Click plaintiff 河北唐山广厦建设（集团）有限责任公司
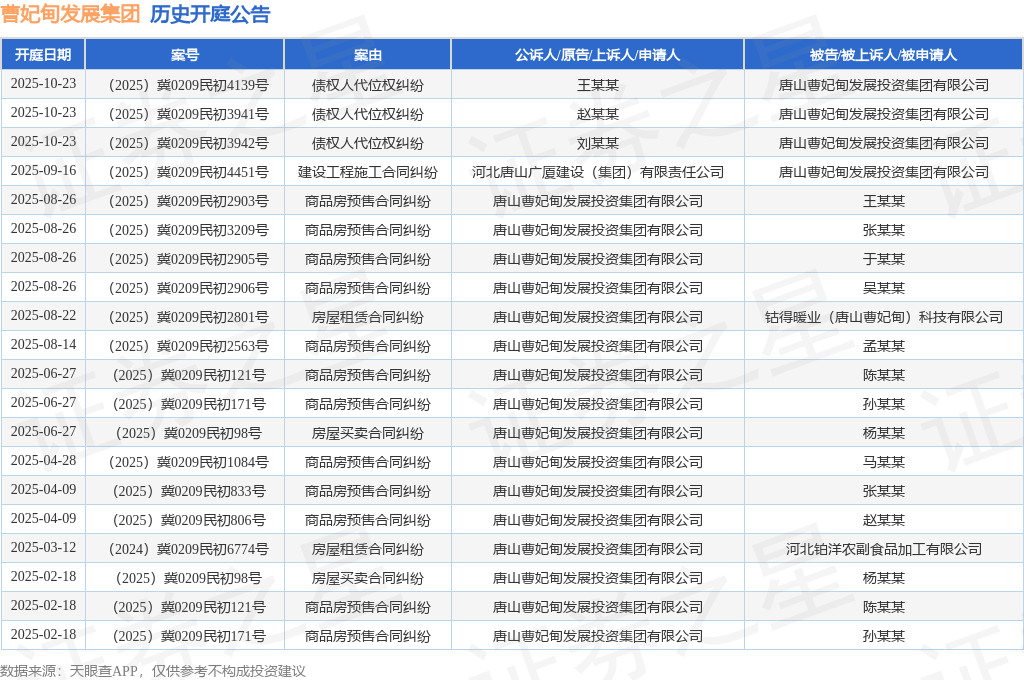The height and width of the screenshot is (680, 1024). [598, 172]
